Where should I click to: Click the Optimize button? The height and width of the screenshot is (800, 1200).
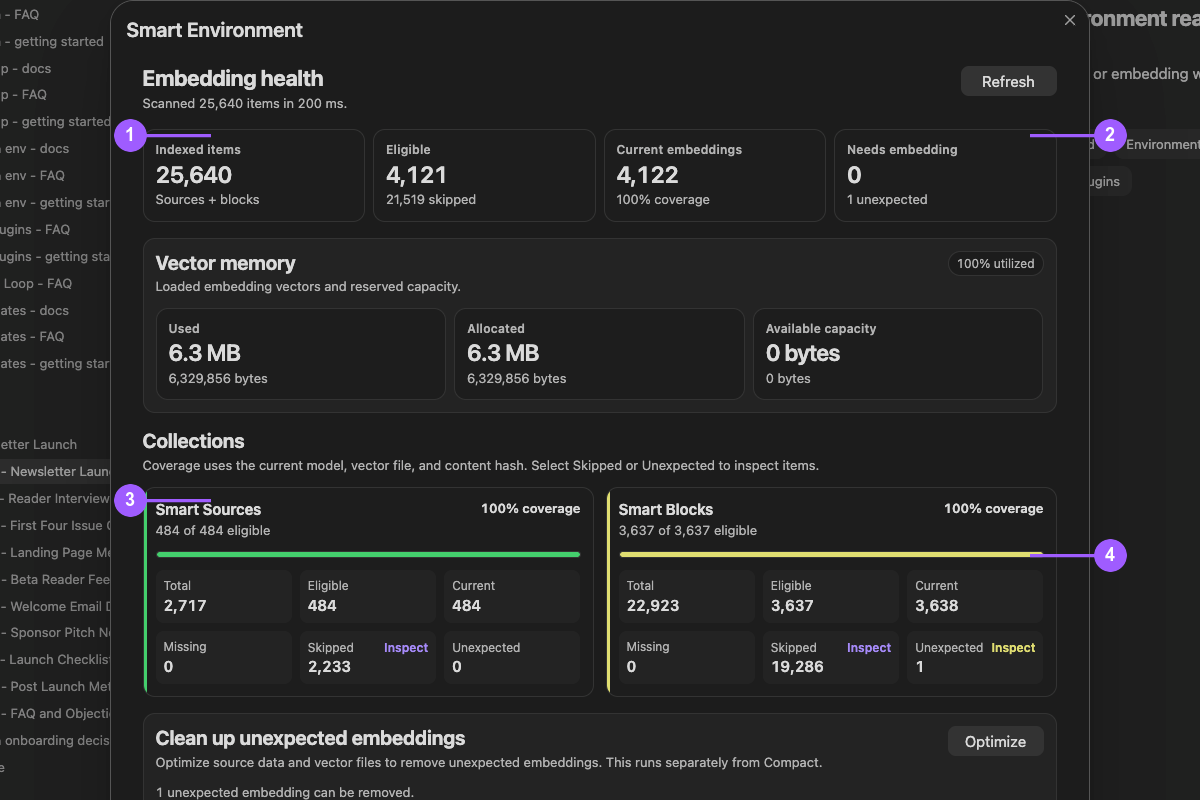[x=995, y=742]
